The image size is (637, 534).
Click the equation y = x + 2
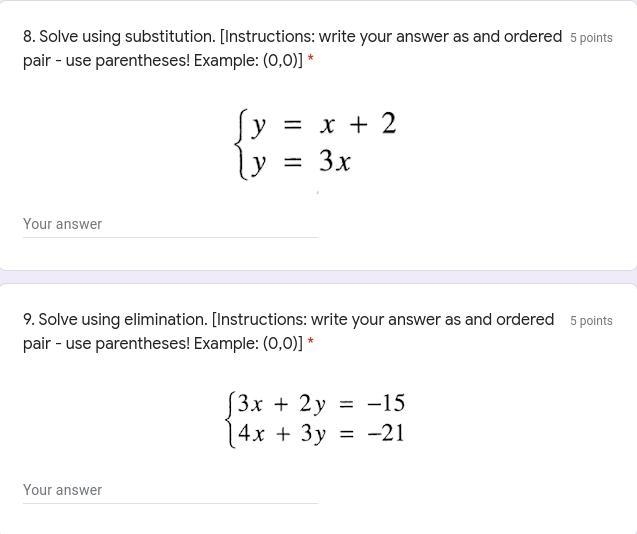[323, 124]
